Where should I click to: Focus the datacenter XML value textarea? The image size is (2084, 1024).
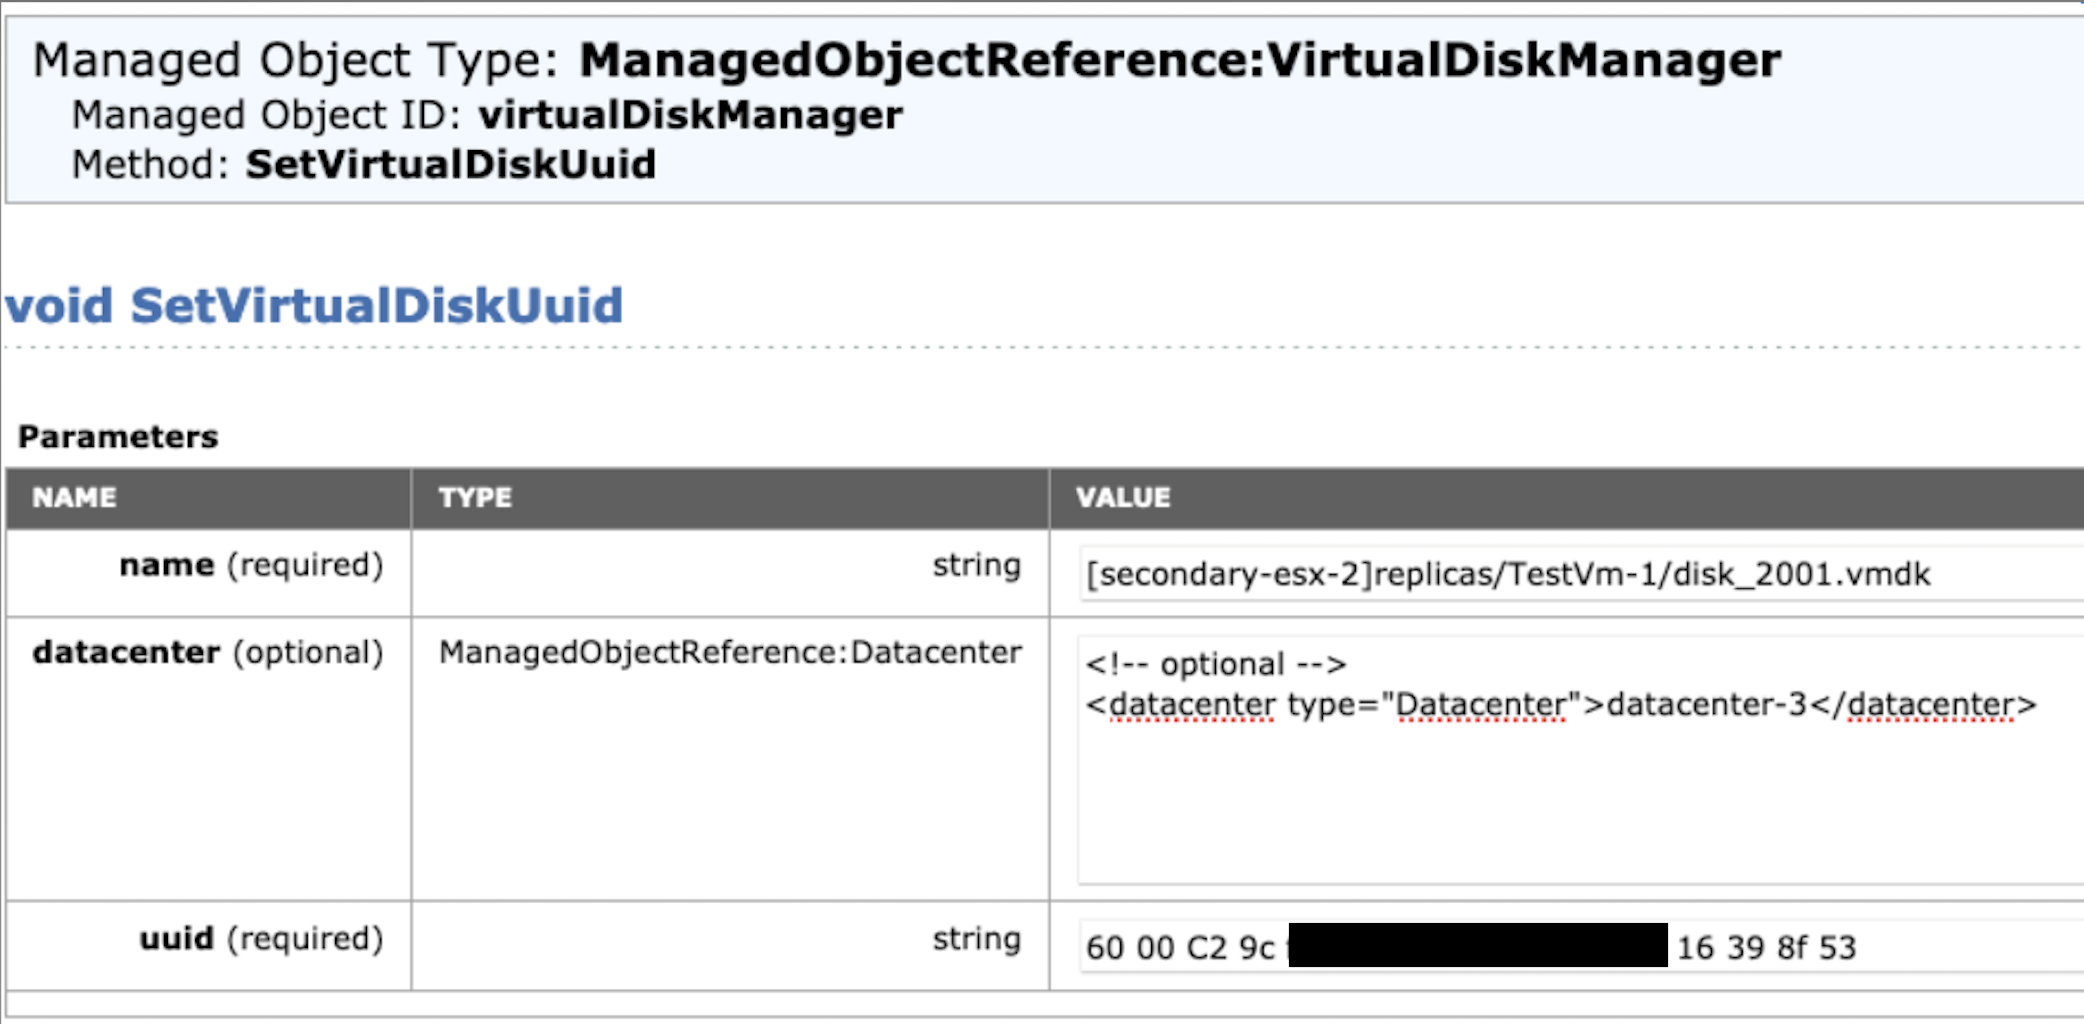coord(1580,800)
